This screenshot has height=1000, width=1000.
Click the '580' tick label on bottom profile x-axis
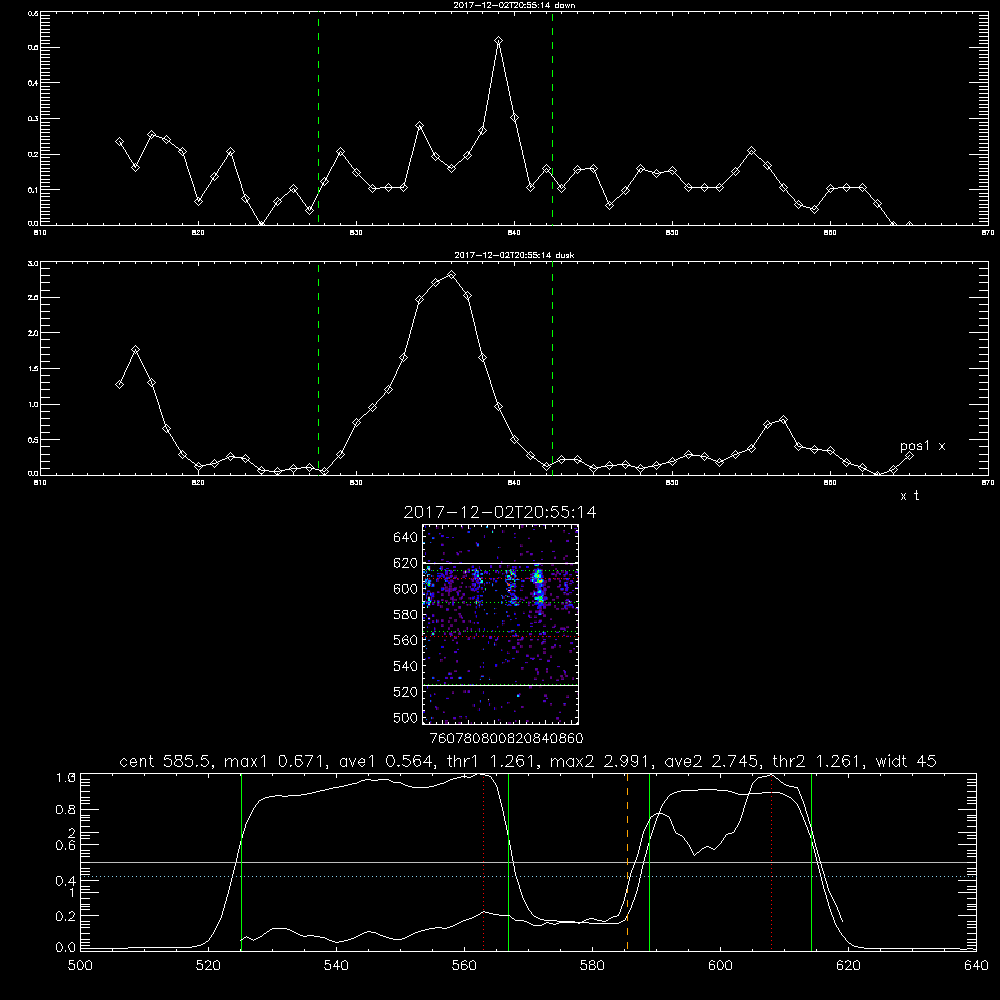click(x=592, y=966)
